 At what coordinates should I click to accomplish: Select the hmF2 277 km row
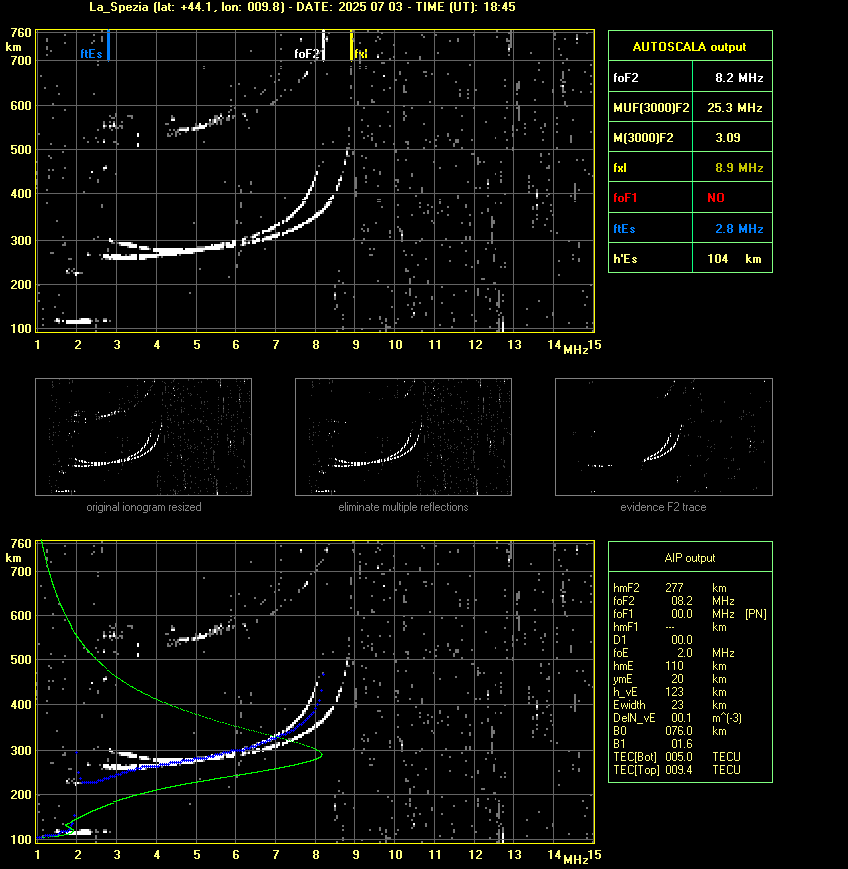pos(670,587)
